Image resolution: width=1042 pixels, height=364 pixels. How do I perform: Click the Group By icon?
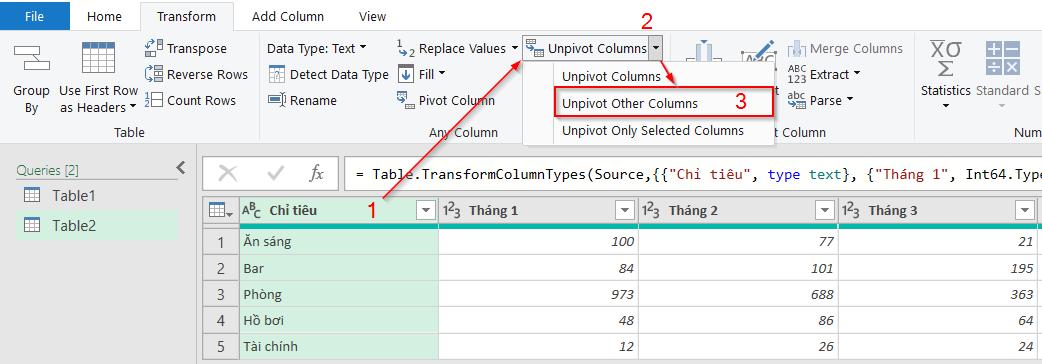point(31,58)
